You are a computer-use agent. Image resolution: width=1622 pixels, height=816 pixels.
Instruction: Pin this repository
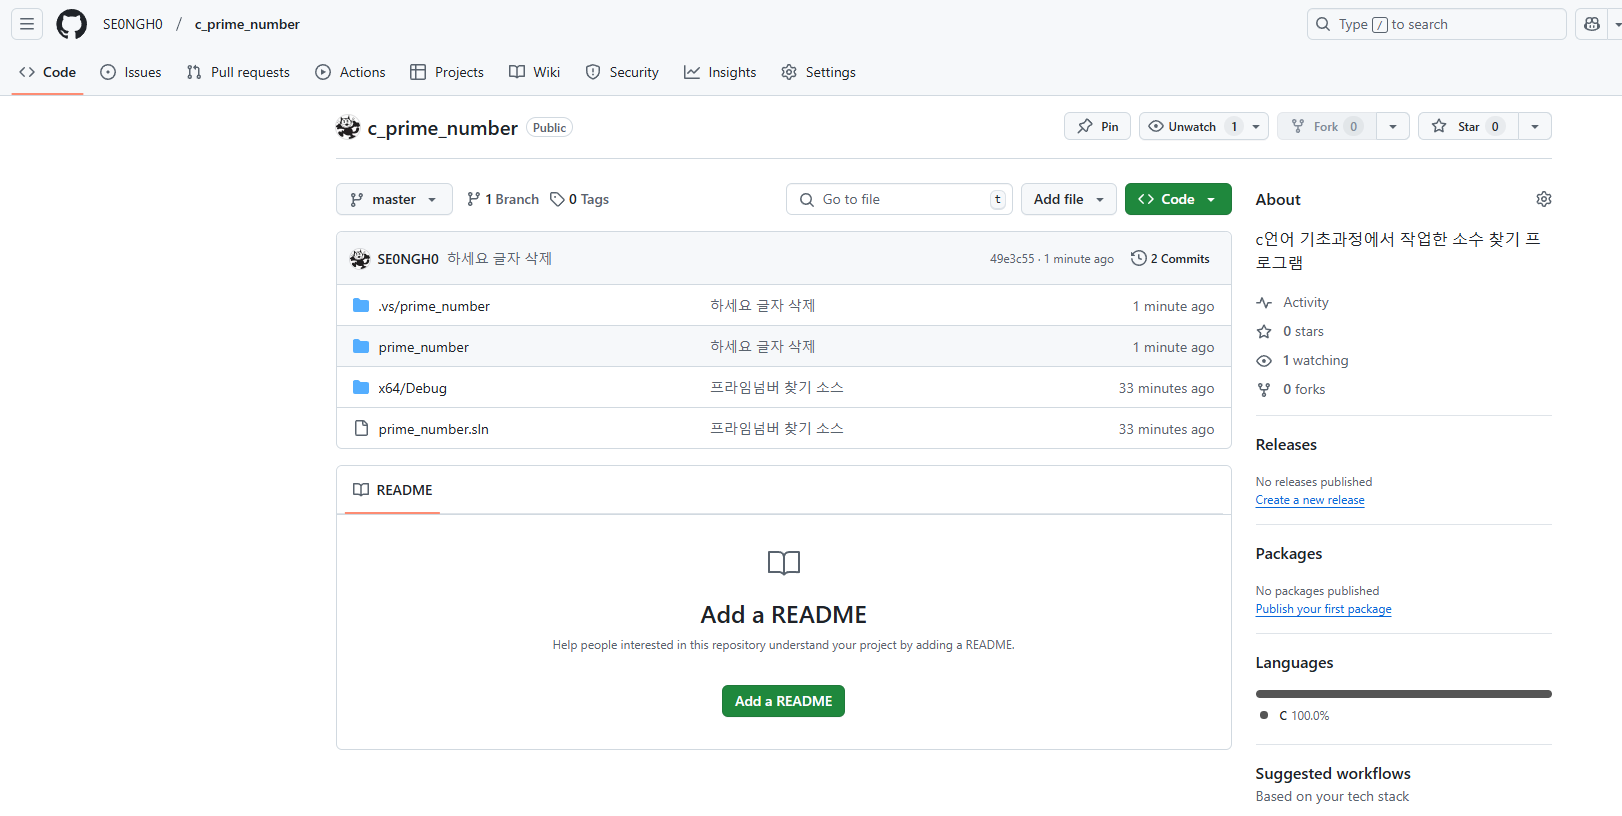coord(1097,126)
